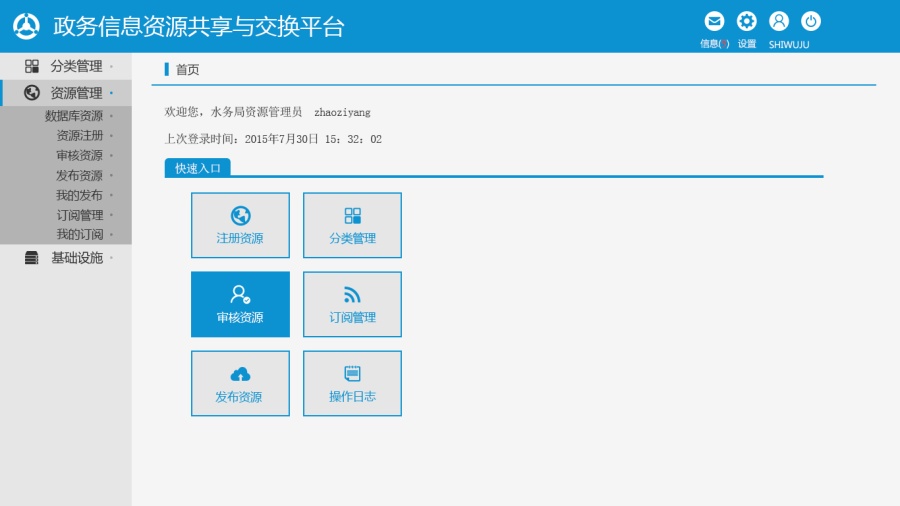
Task: Click the power logout icon
Action: (x=810, y=22)
